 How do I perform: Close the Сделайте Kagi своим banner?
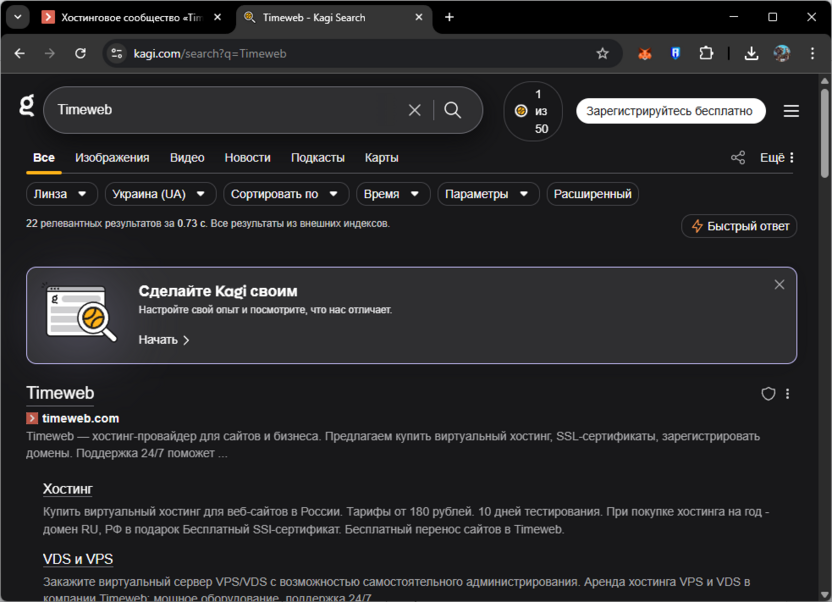(x=779, y=285)
